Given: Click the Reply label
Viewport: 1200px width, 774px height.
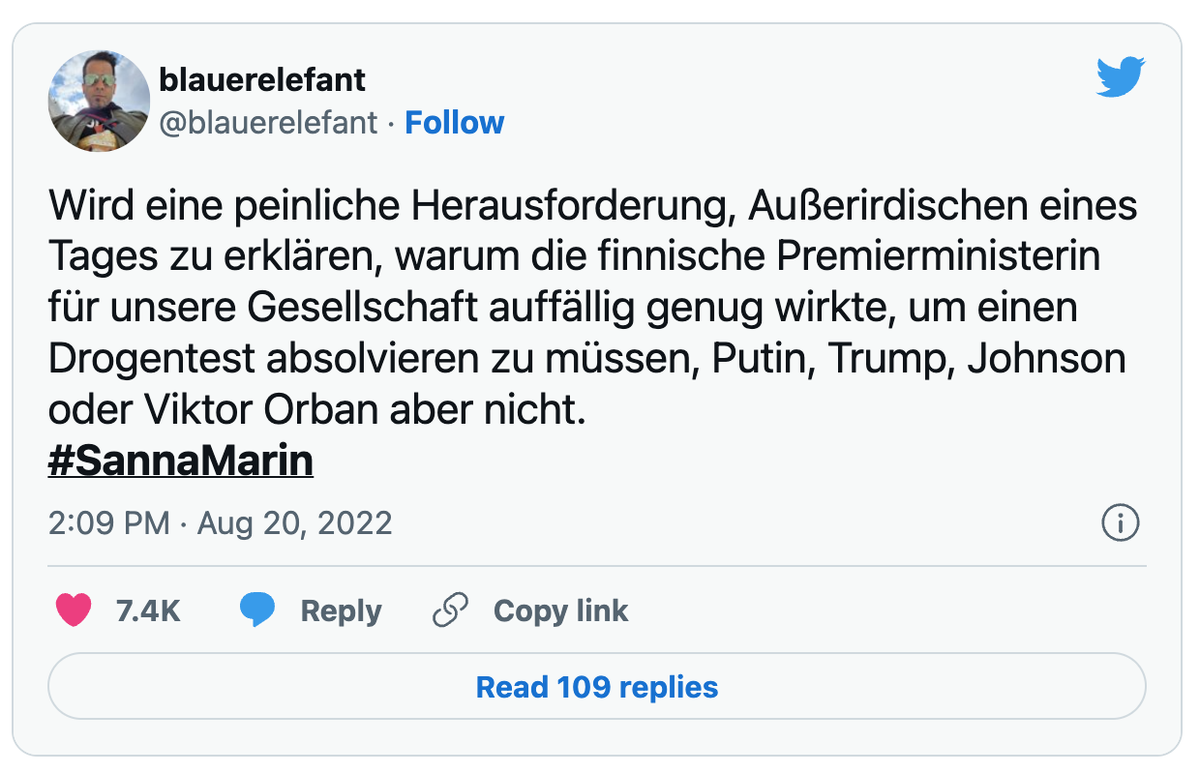Looking at the screenshot, I should 341,611.
